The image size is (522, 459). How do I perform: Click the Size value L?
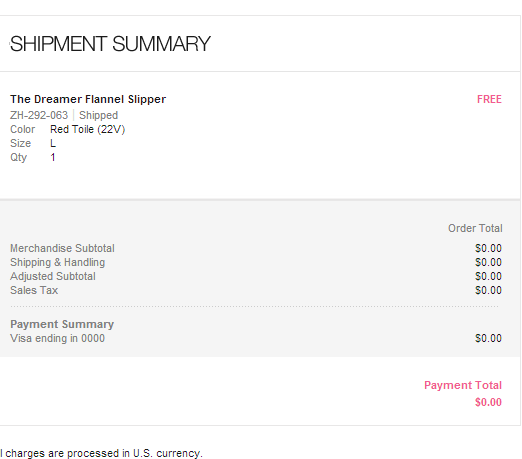(x=53, y=143)
